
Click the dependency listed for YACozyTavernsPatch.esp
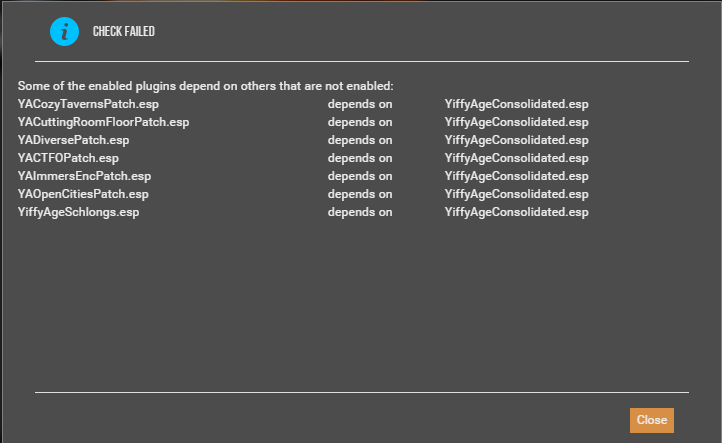[517, 104]
